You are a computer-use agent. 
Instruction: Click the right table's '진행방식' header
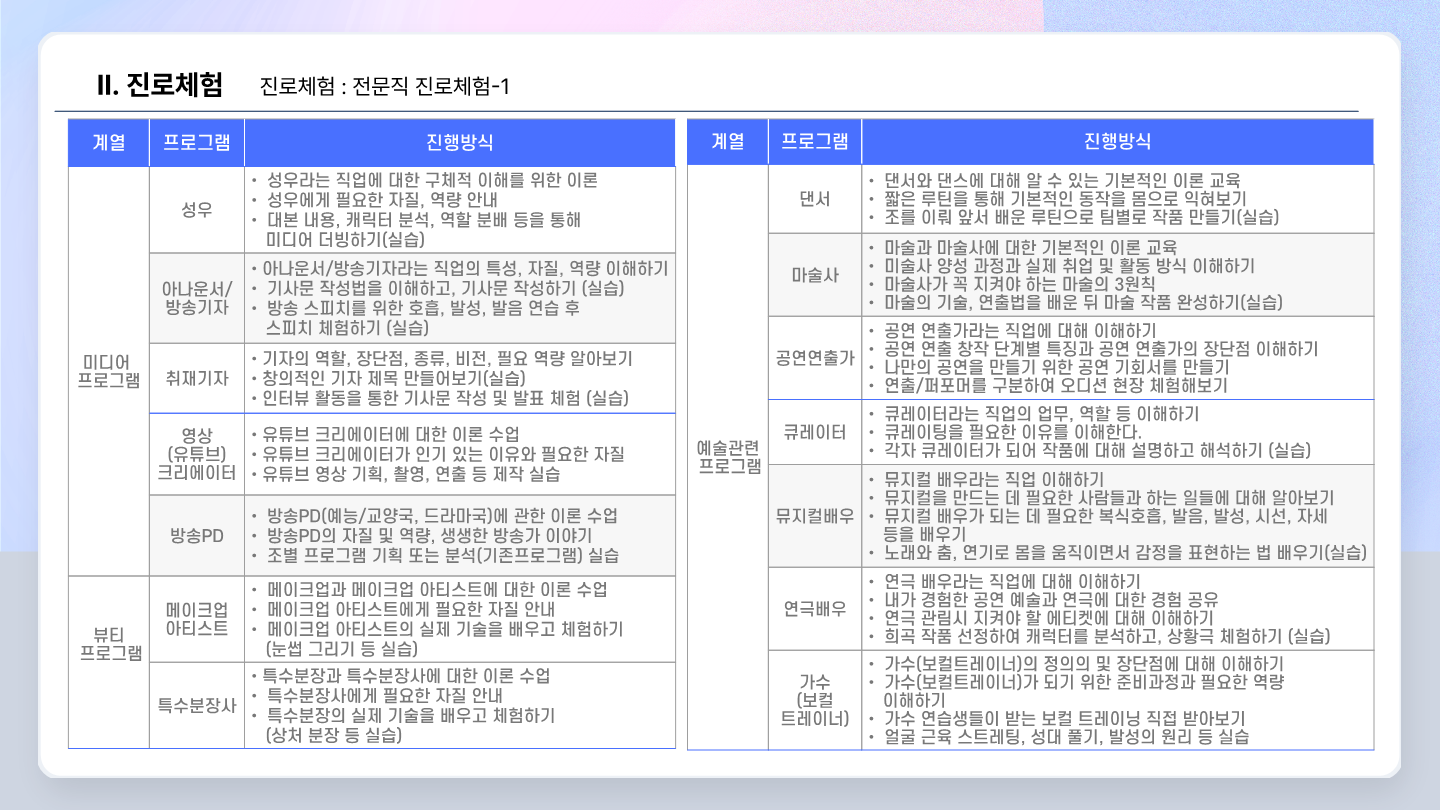click(1117, 142)
